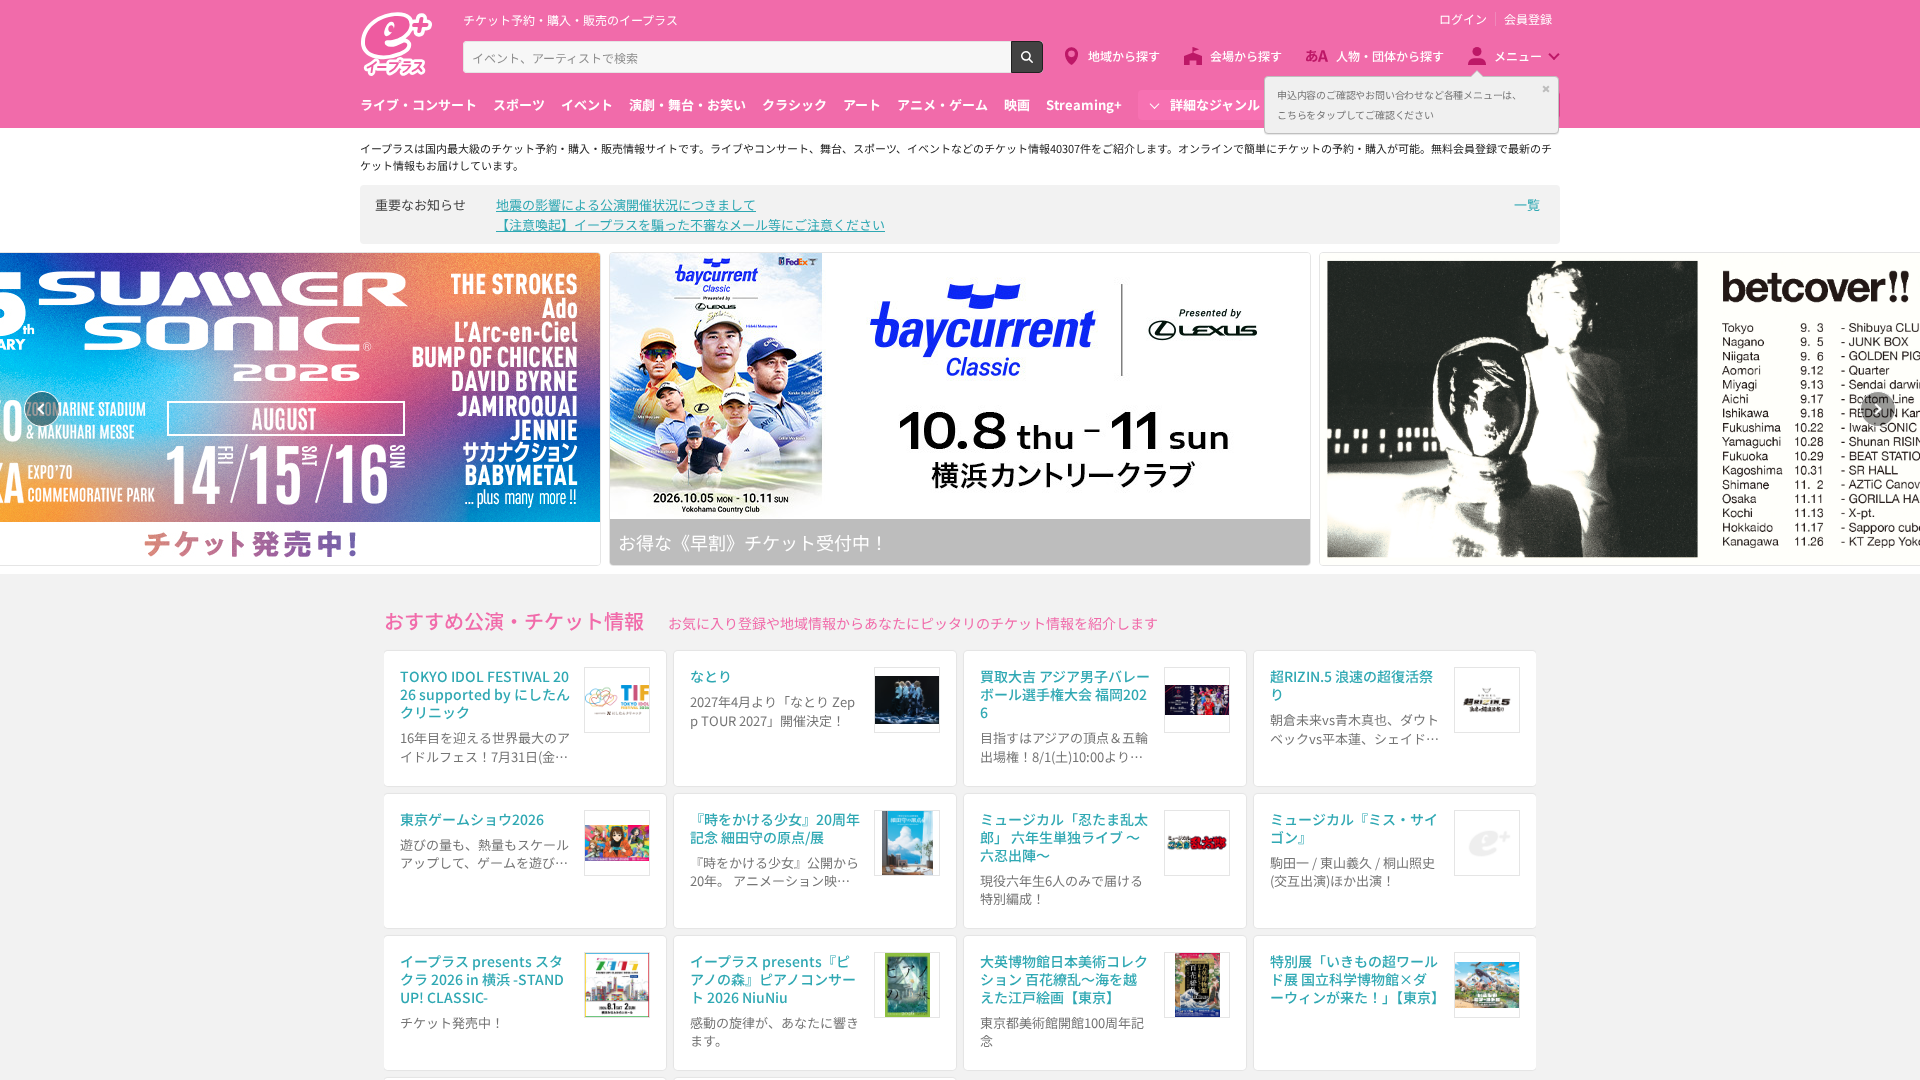The image size is (1920, 1080).
Task: Click お得な《早割》チケット受付中 caption
Action: pyautogui.click(x=752, y=543)
